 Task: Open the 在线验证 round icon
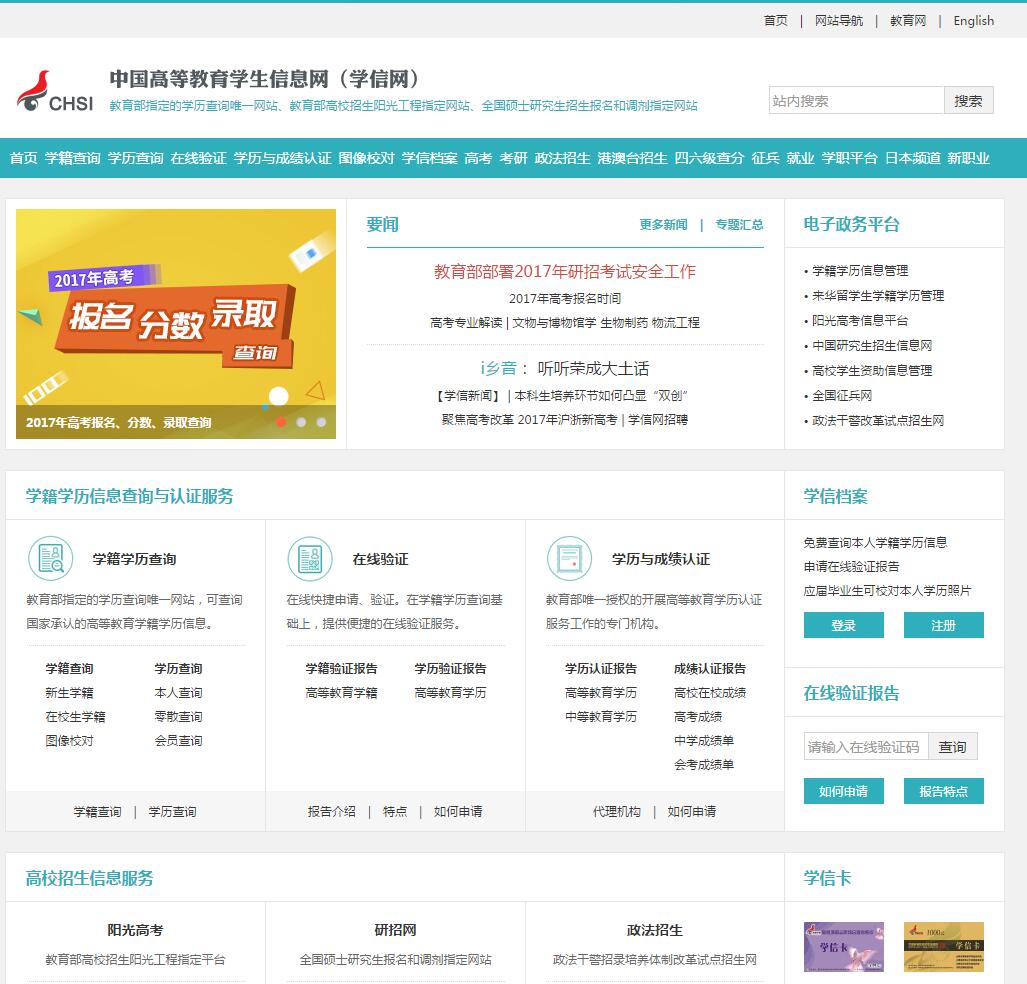[310, 559]
